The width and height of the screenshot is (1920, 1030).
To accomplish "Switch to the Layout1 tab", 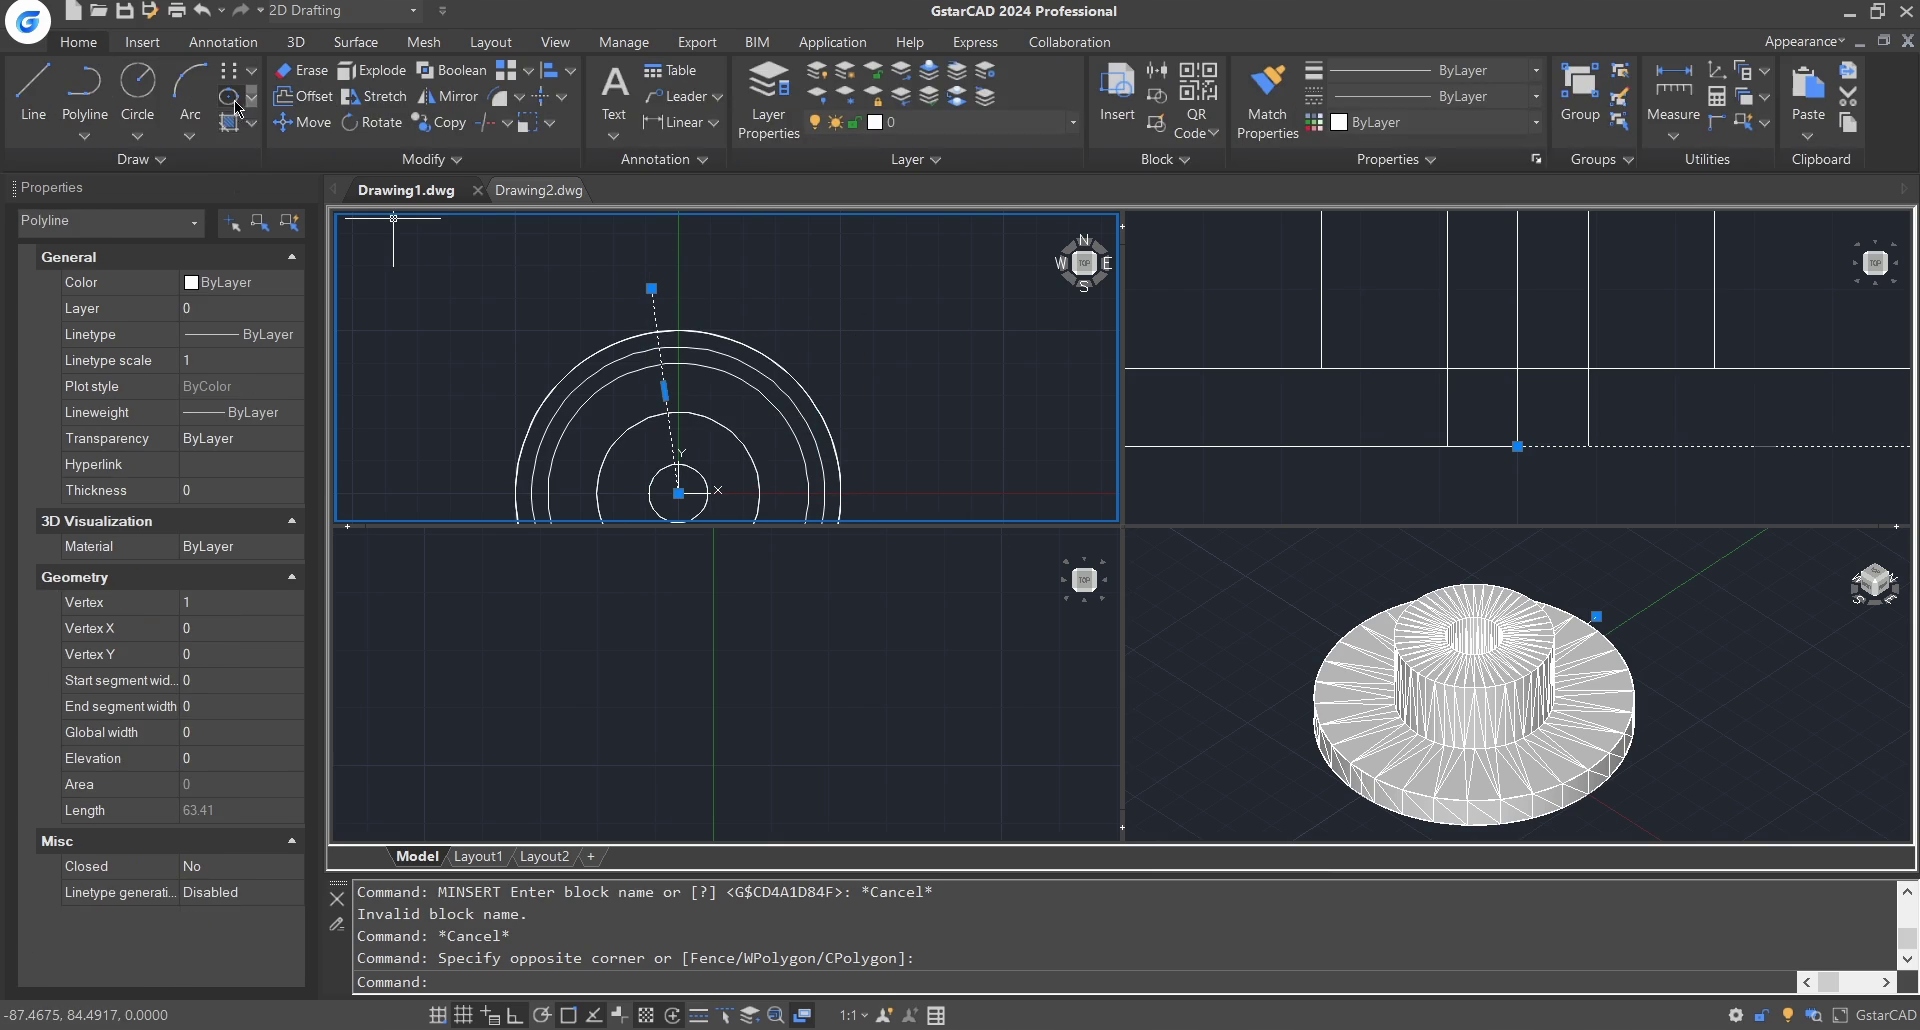I will [478, 856].
